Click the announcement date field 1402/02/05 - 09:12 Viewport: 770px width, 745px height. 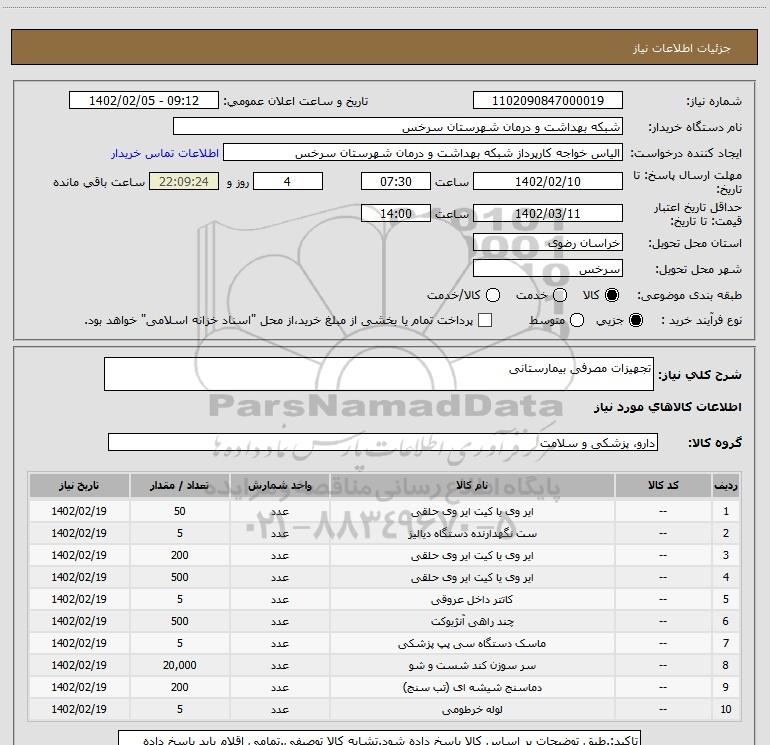143,101
